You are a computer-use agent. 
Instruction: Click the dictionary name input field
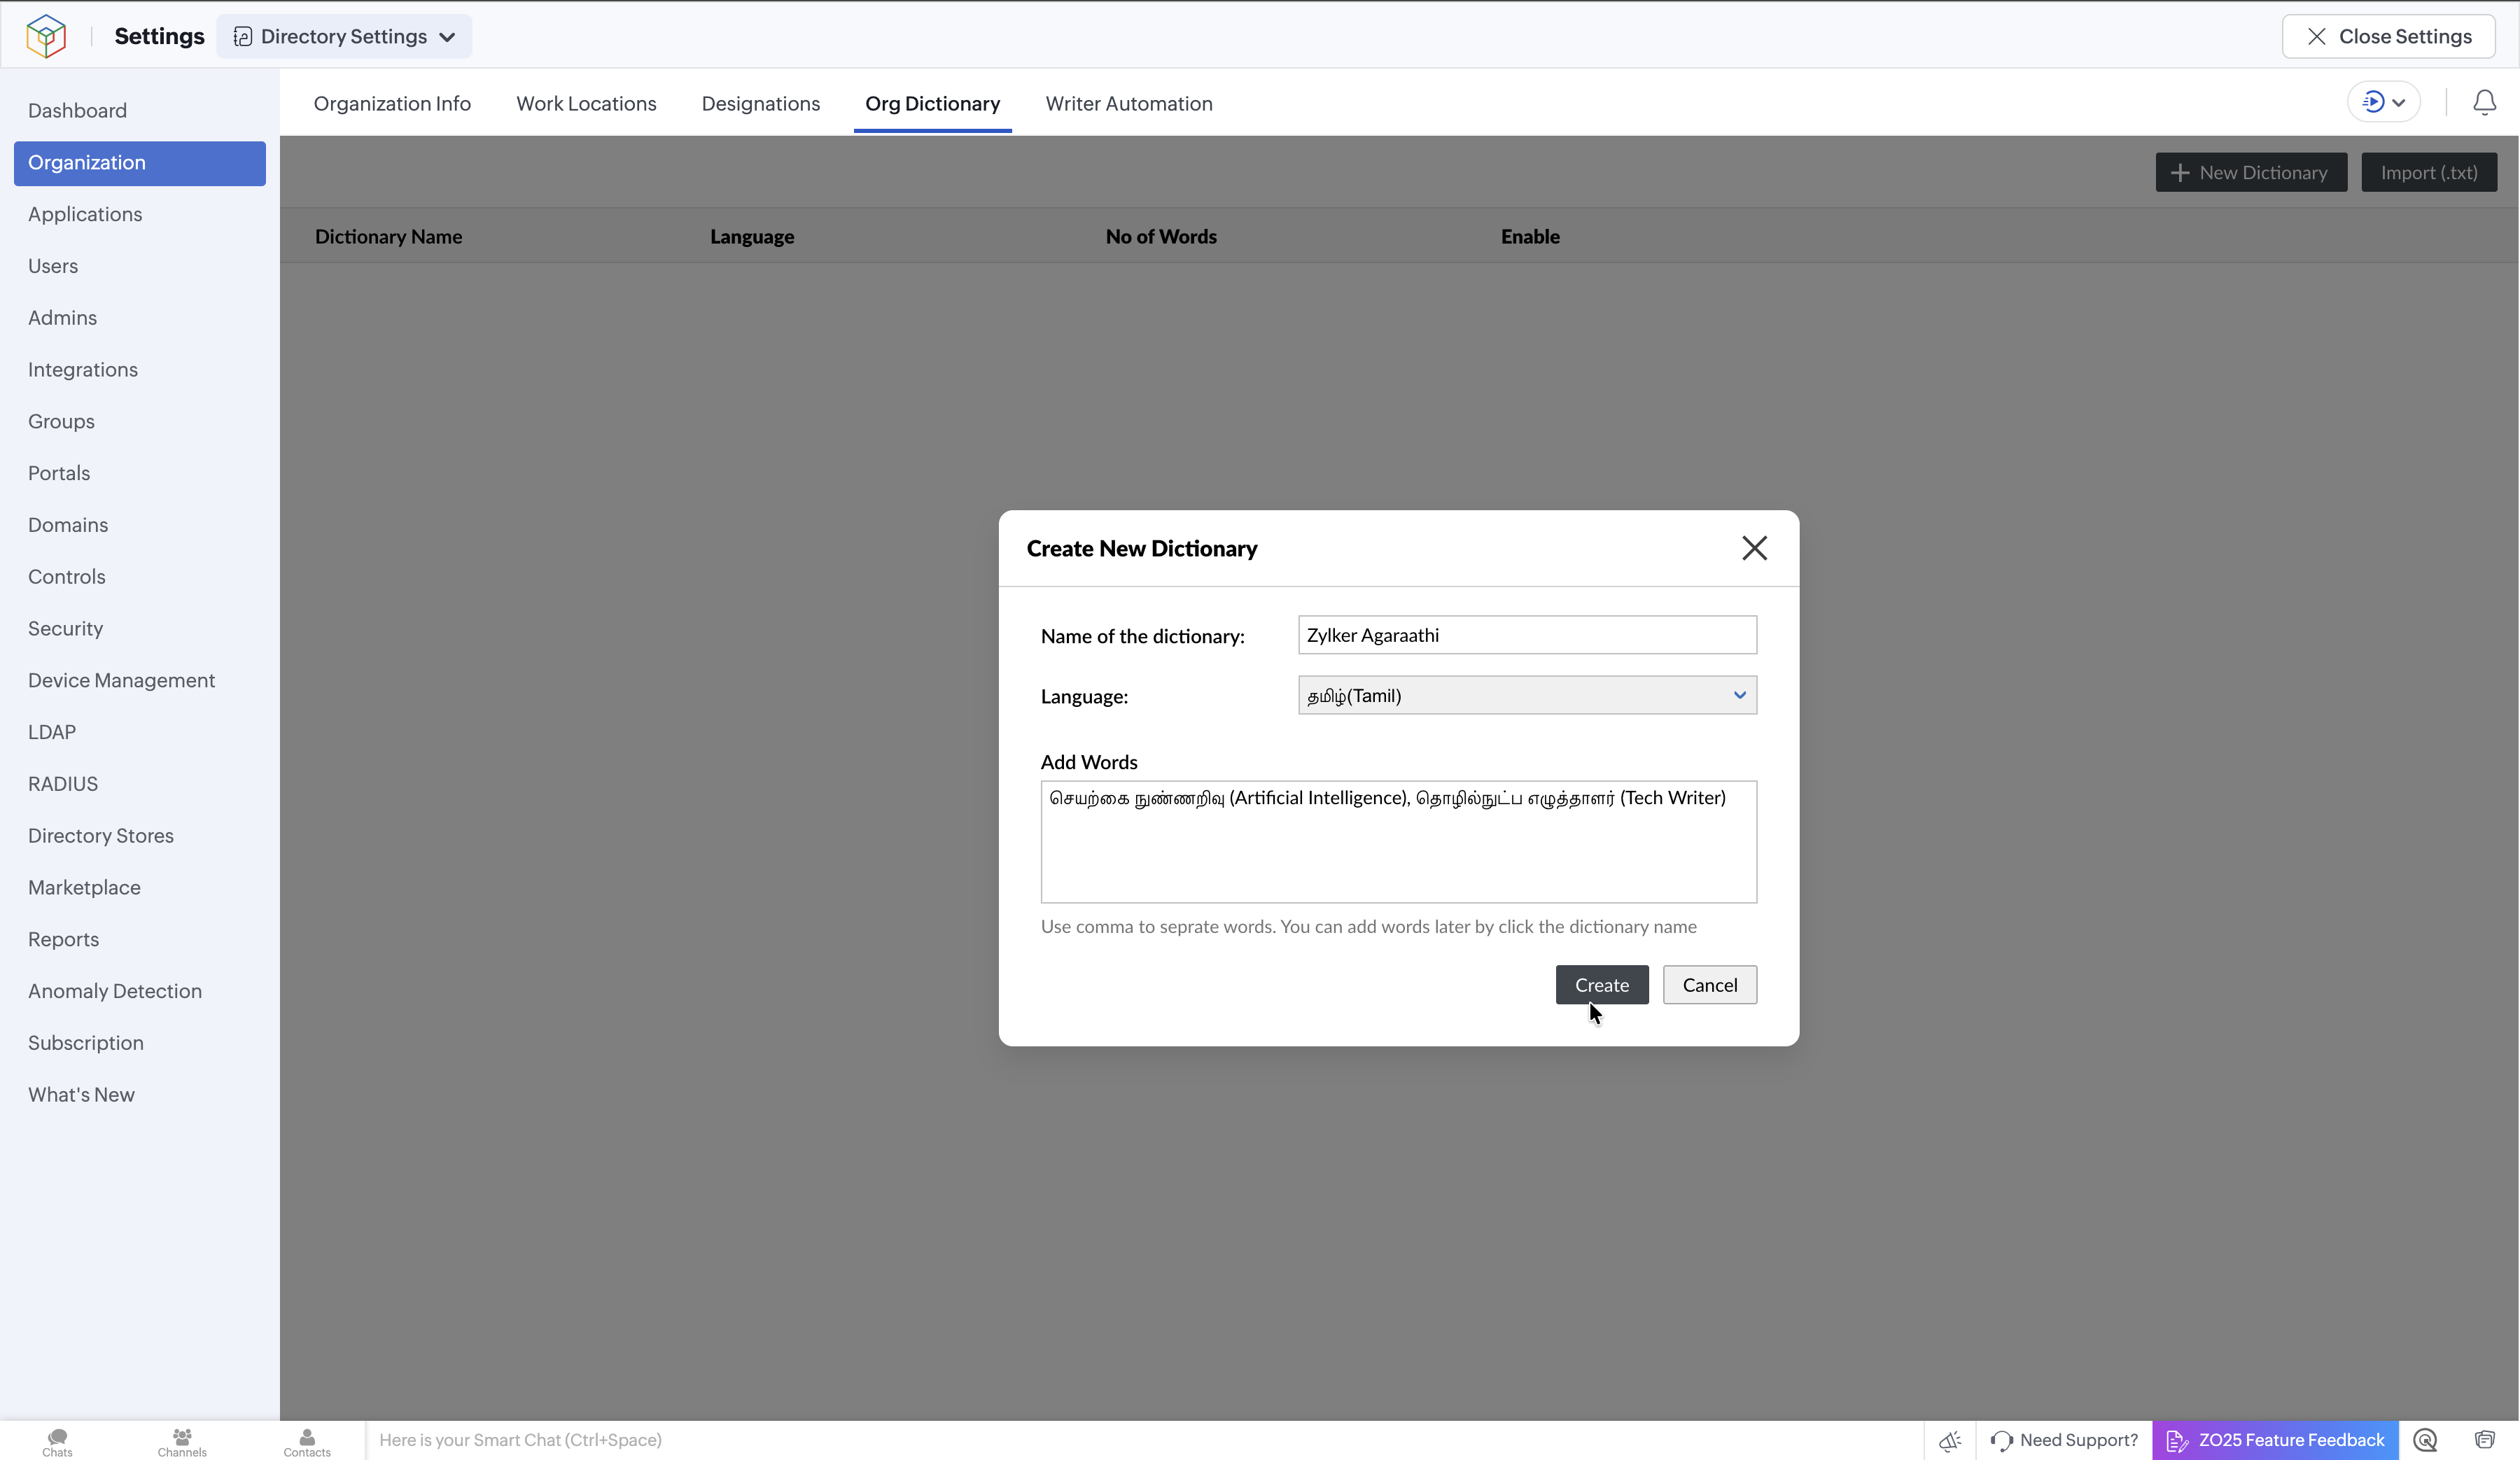(x=1527, y=635)
